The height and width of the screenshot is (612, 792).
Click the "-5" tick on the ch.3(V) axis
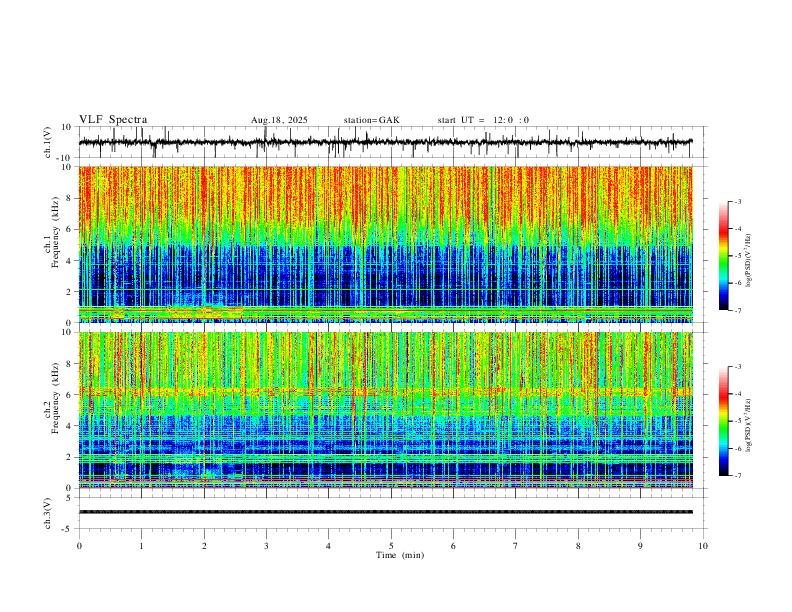point(68,529)
